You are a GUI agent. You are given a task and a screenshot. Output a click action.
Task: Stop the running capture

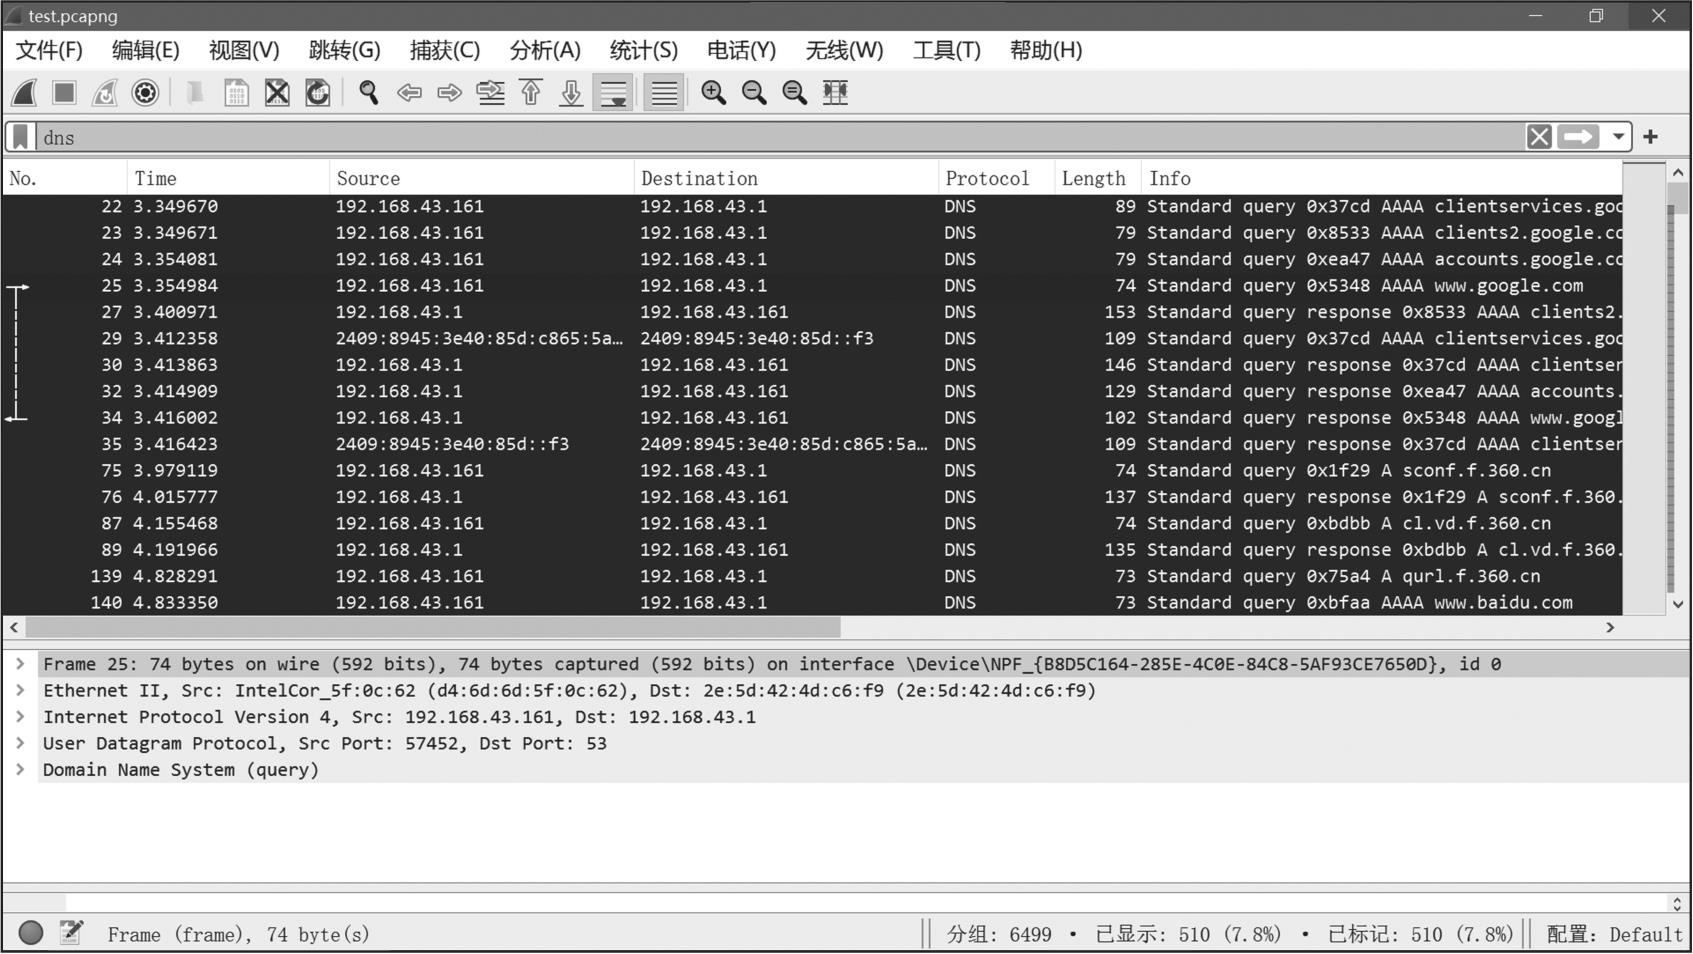point(65,93)
